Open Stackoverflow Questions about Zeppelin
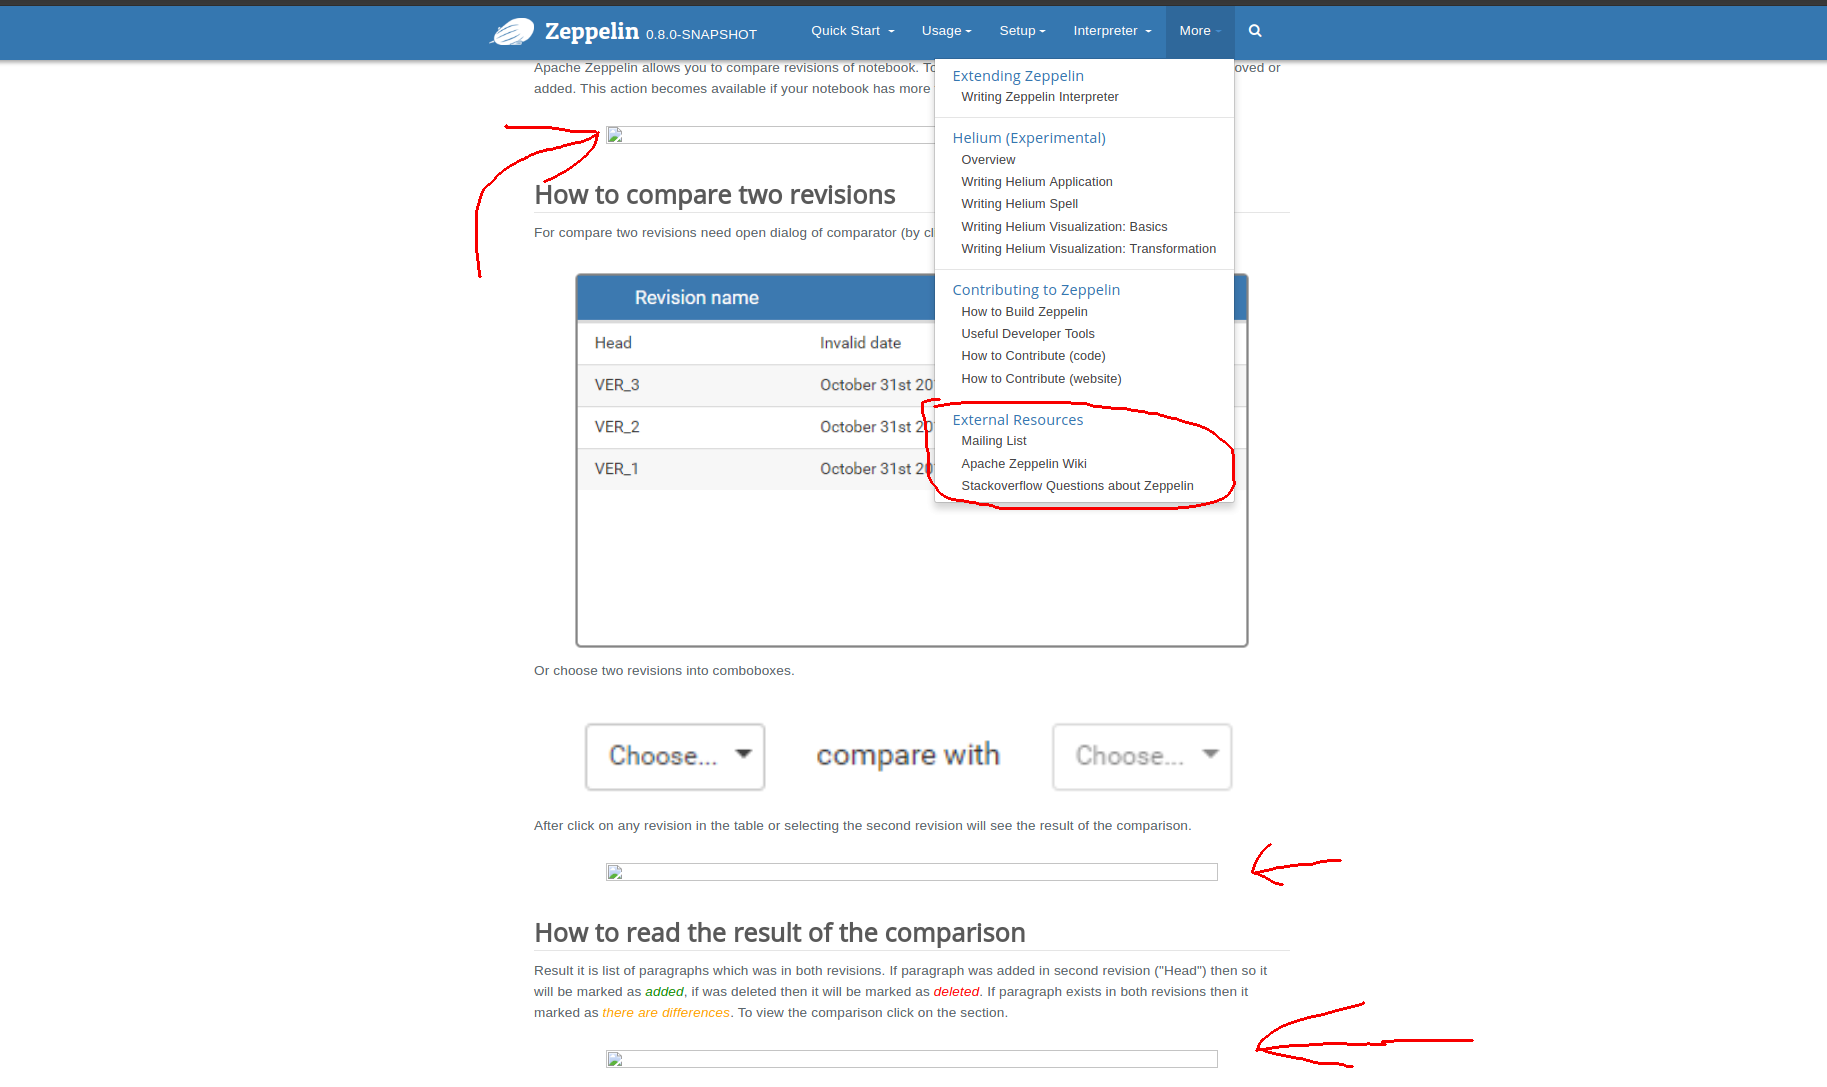This screenshot has height=1087, width=1827. [x=1077, y=486]
